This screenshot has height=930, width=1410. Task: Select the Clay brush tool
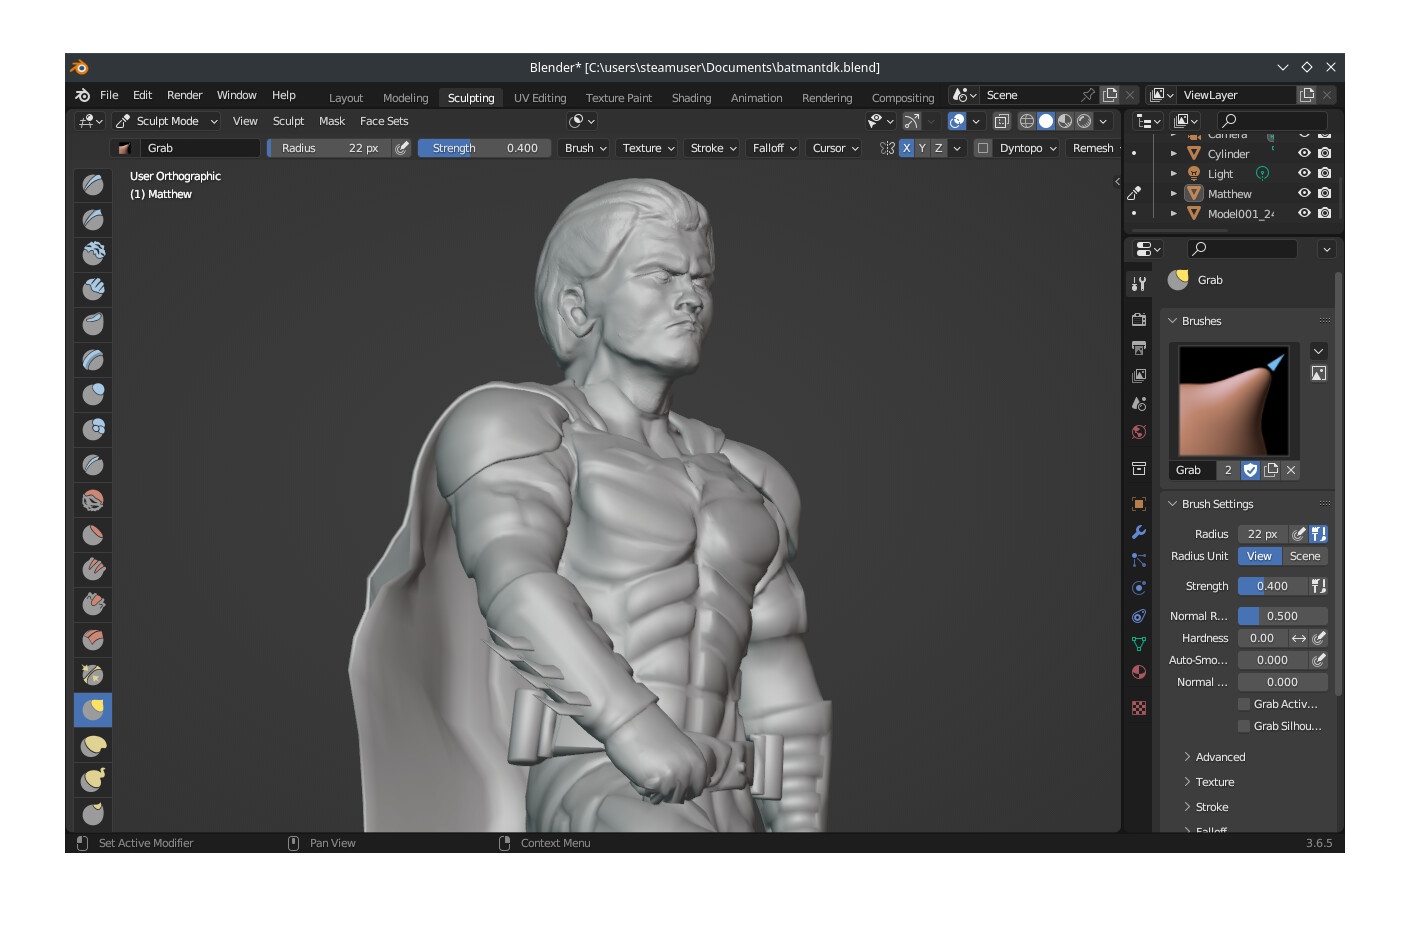[93, 254]
